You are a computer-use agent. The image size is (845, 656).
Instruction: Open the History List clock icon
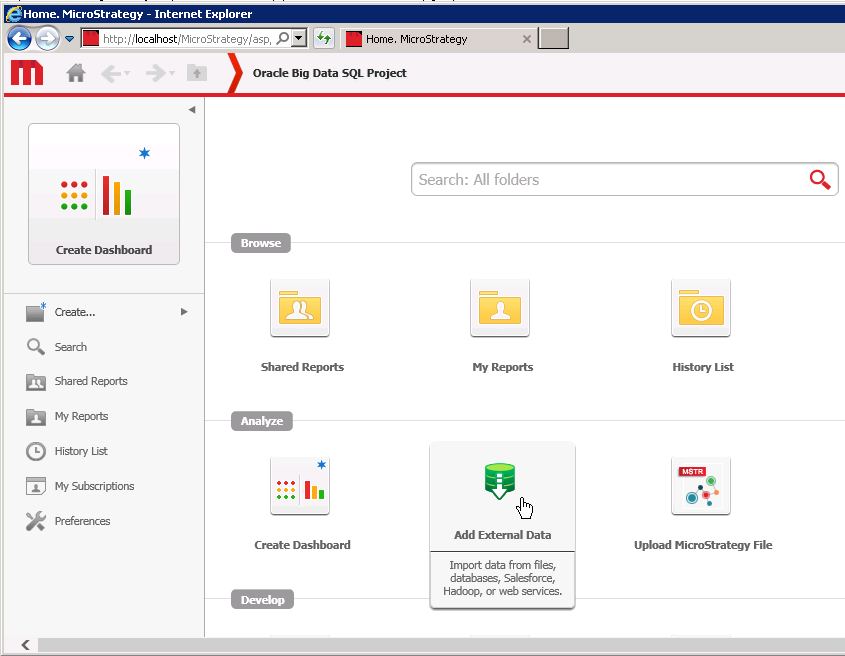[x=701, y=308]
